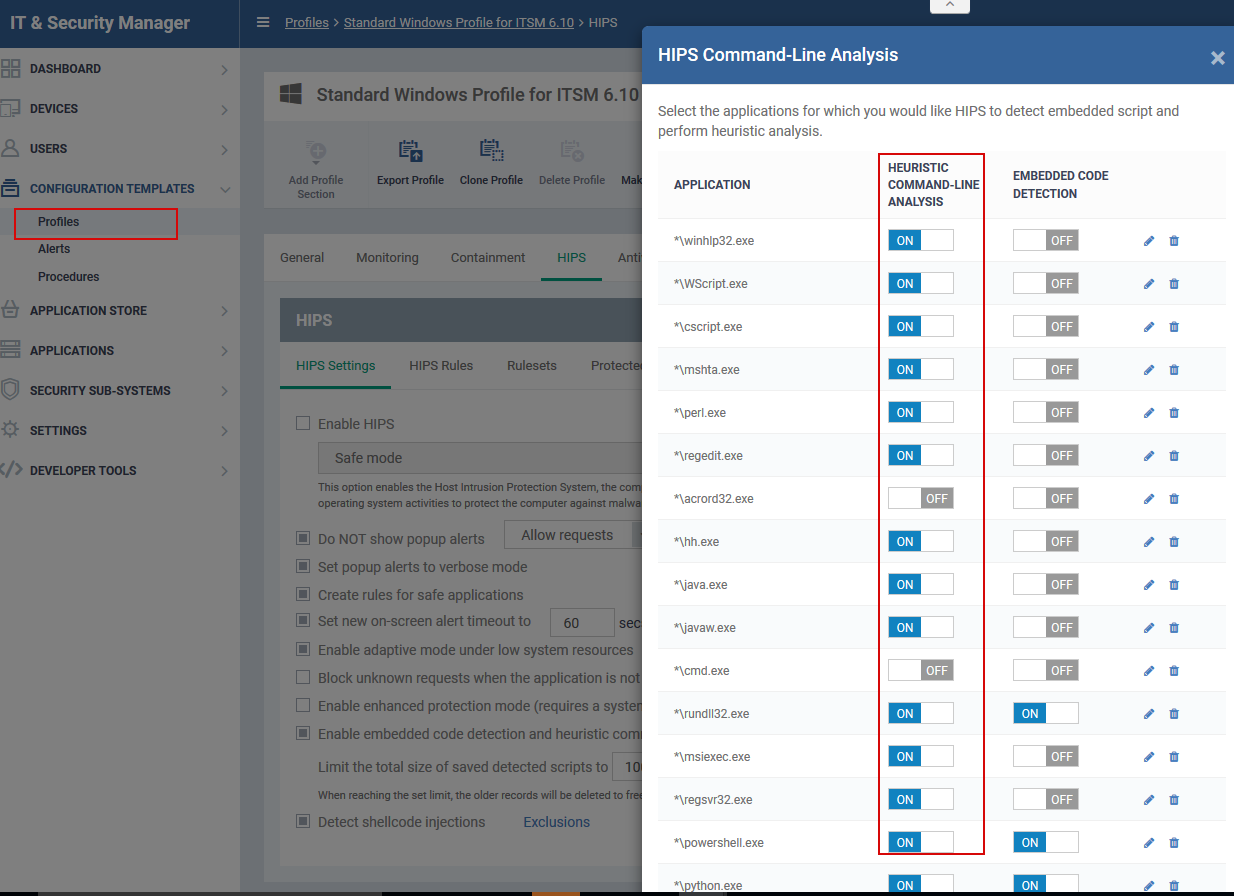Expand the Users menu chevron
Image resolution: width=1234 pixels, height=896 pixels.
point(224,149)
